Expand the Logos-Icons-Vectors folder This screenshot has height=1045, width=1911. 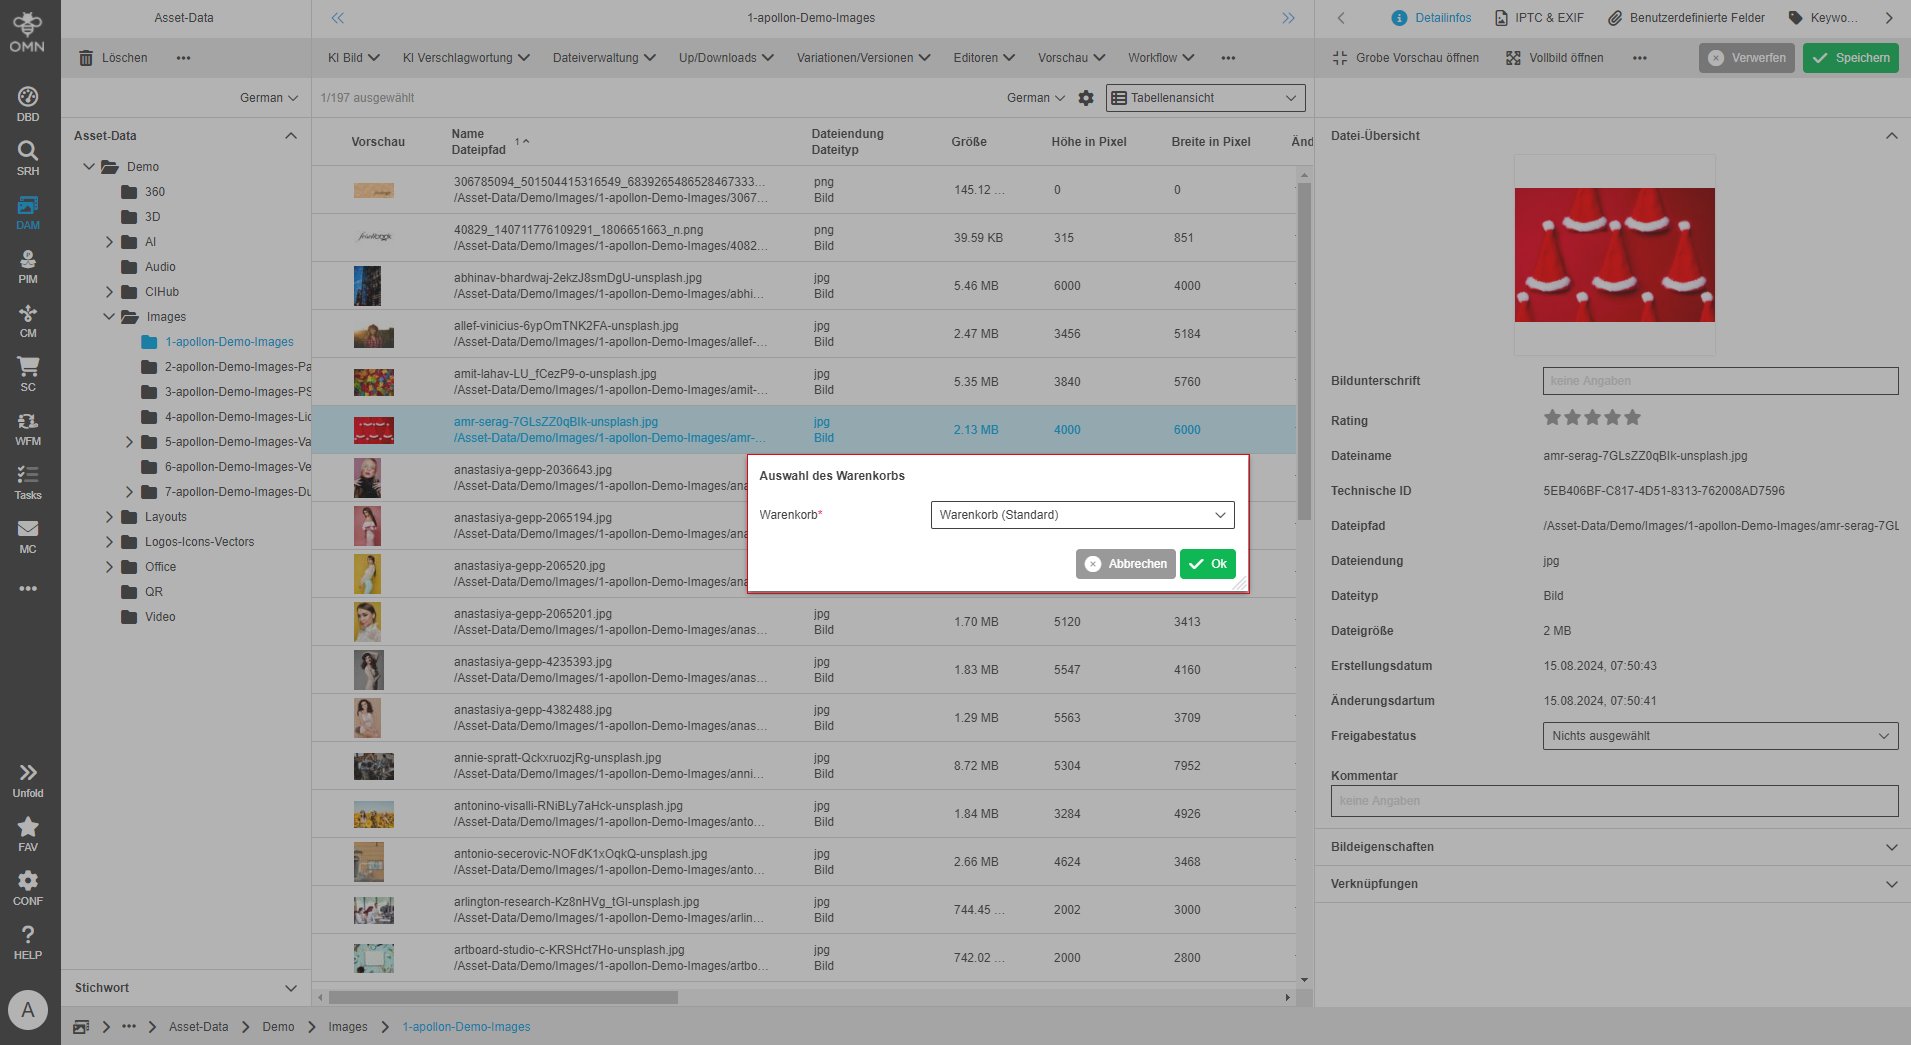(x=110, y=542)
